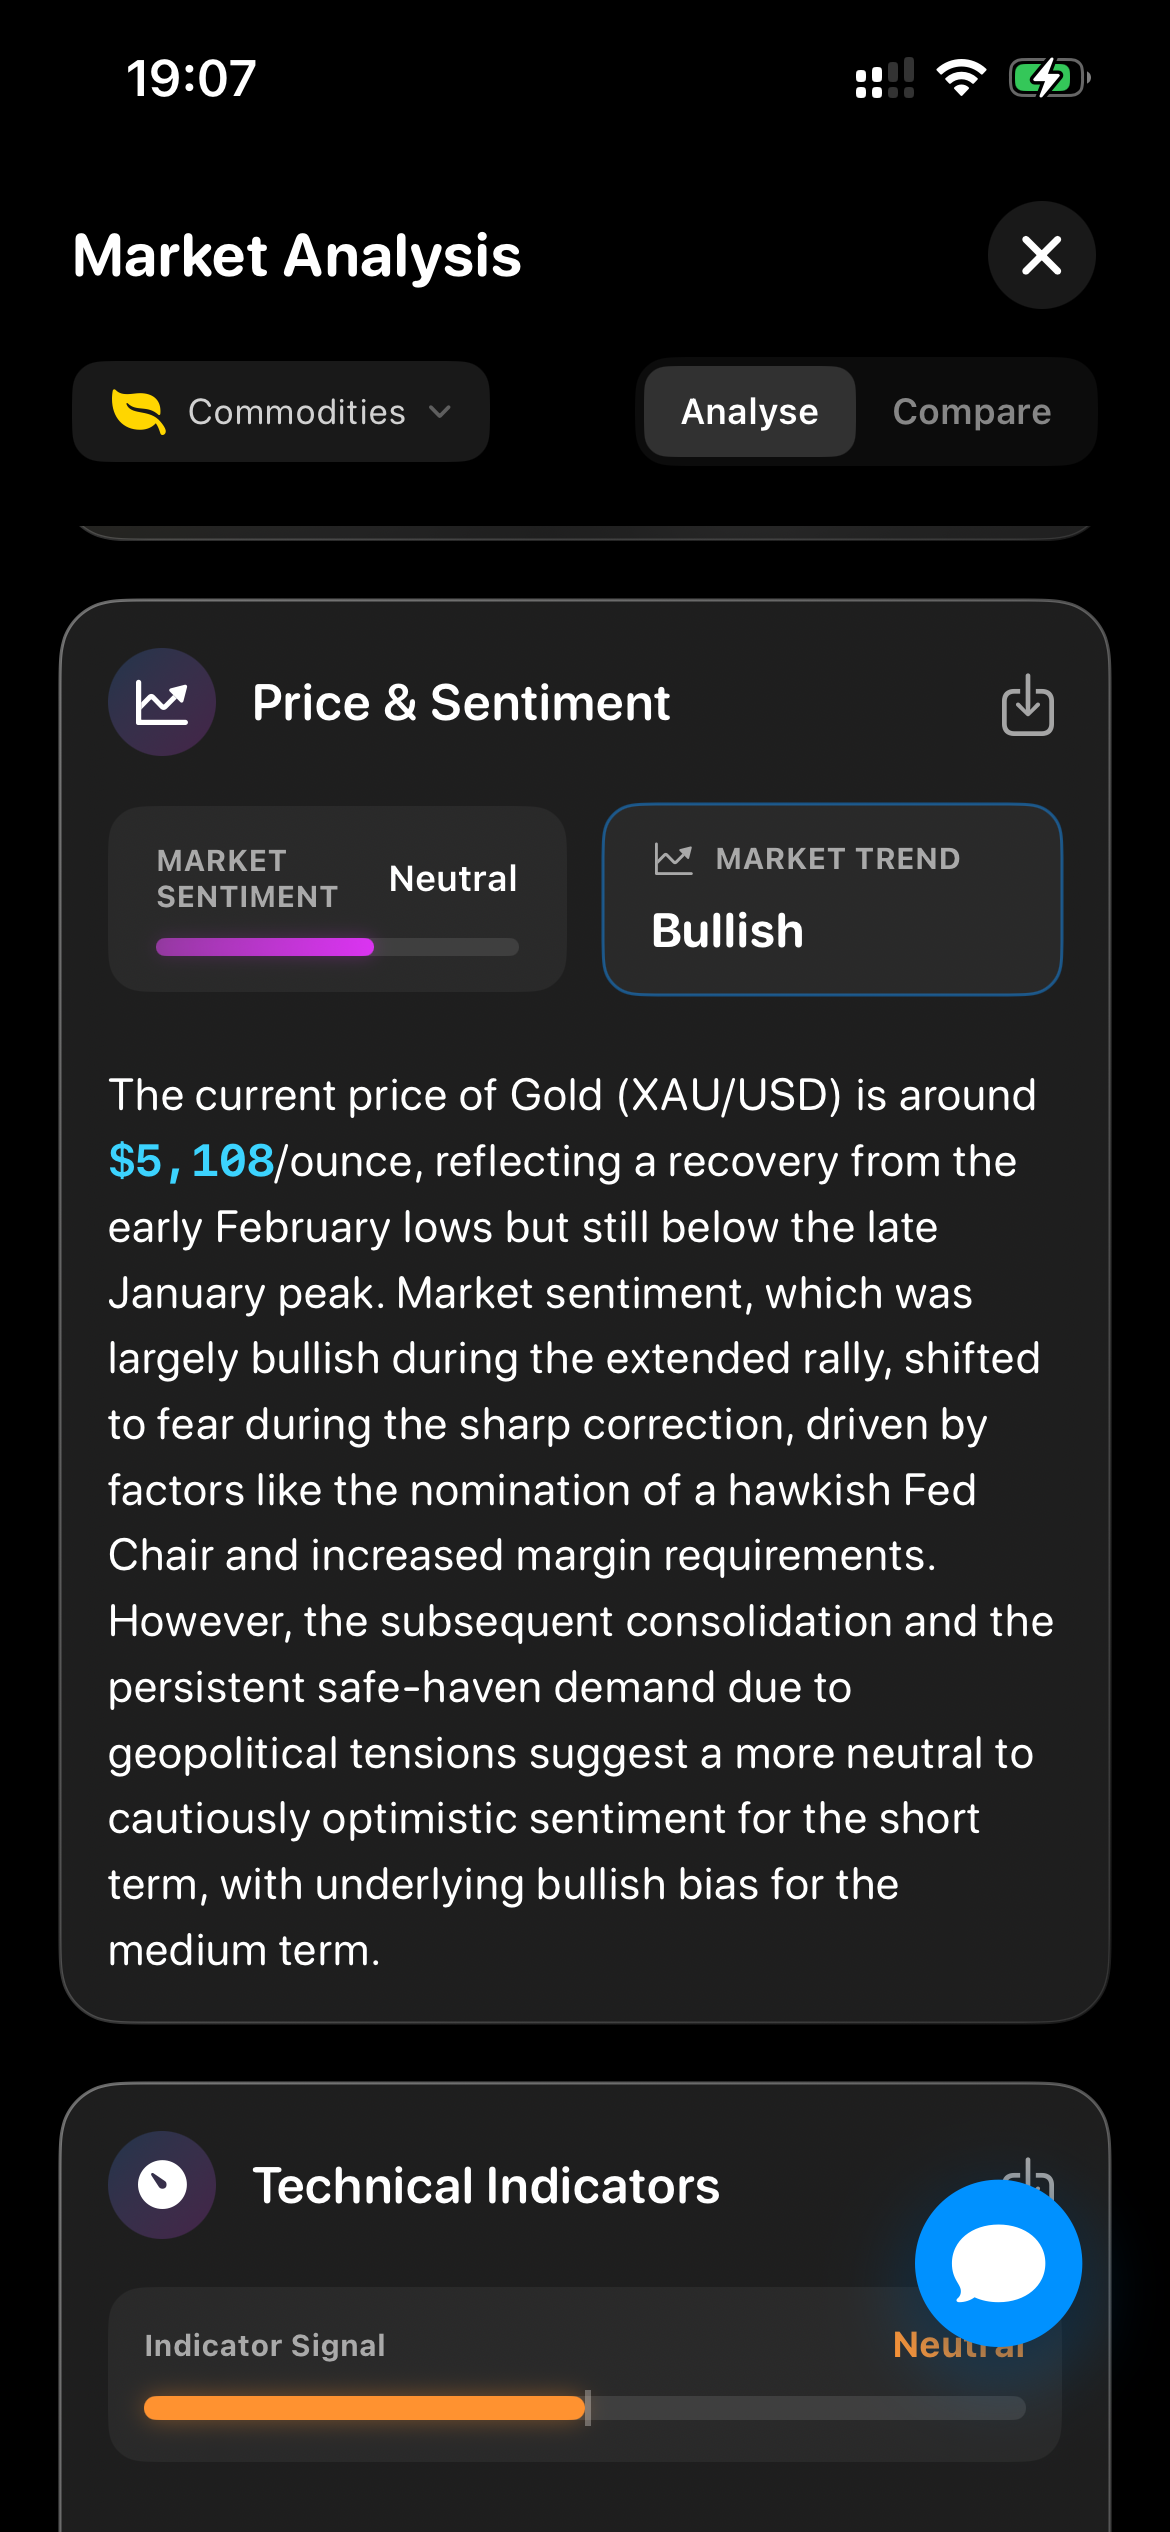This screenshot has width=1170, height=2532.
Task: Click the purple market sentiment bar
Action: coord(265,947)
